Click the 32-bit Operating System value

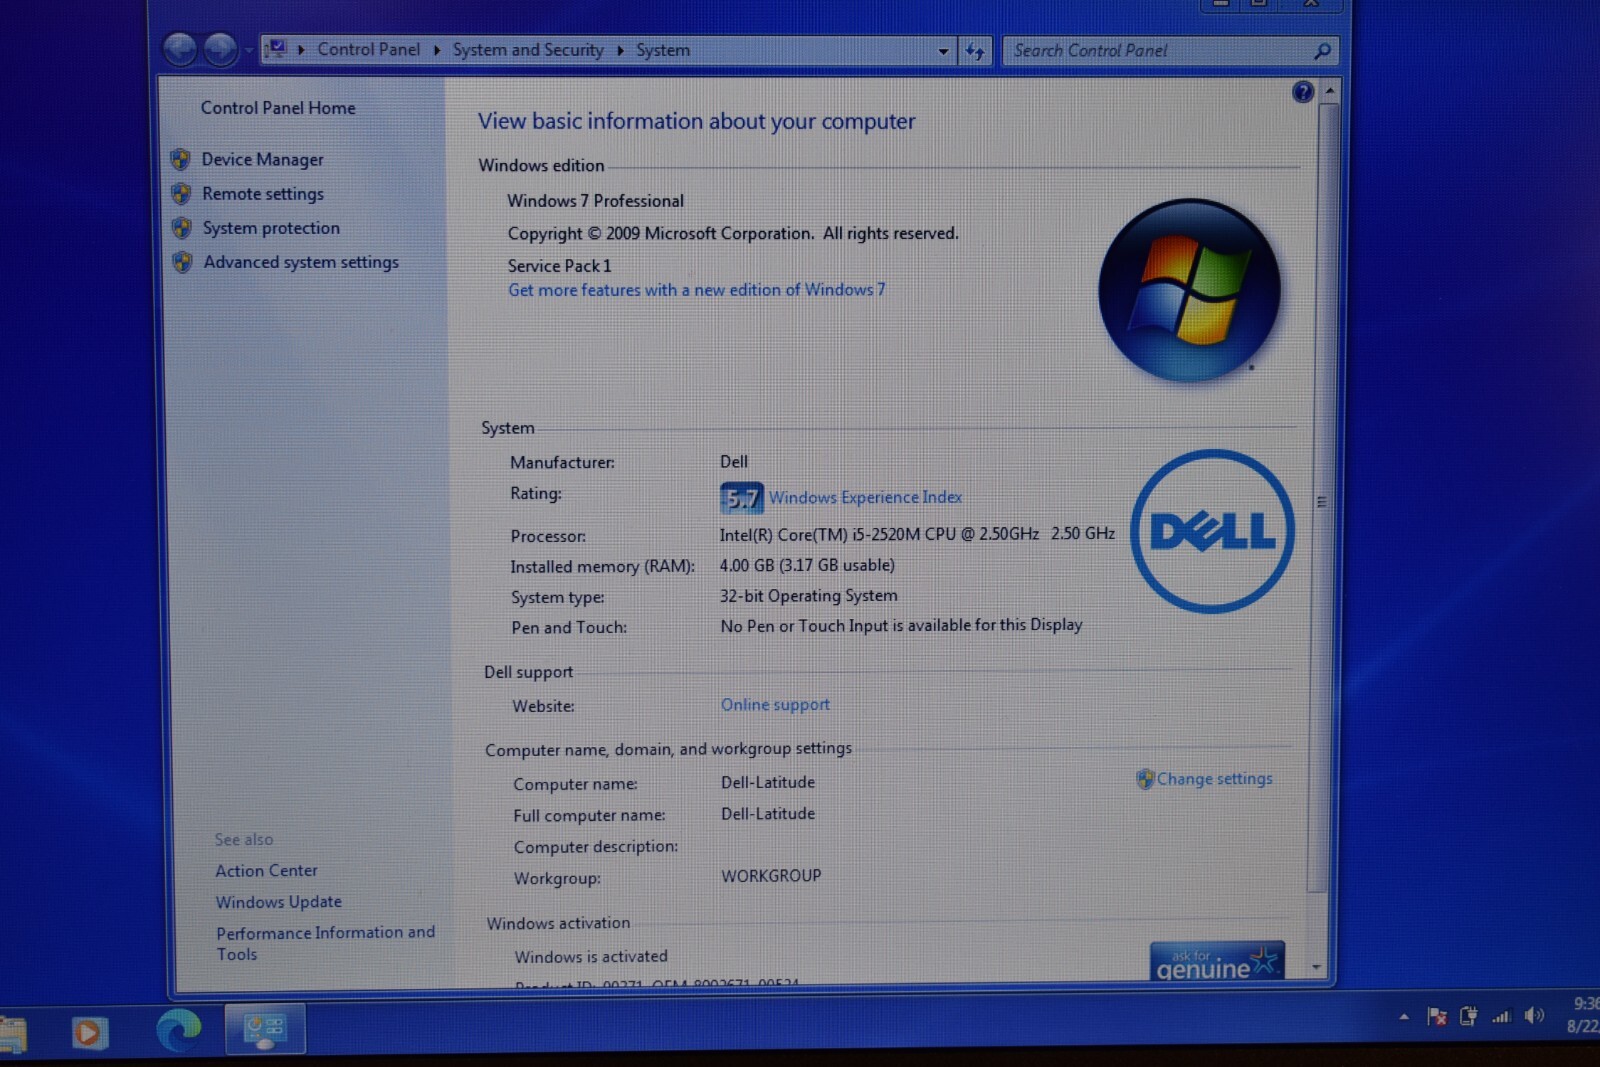[809, 595]
